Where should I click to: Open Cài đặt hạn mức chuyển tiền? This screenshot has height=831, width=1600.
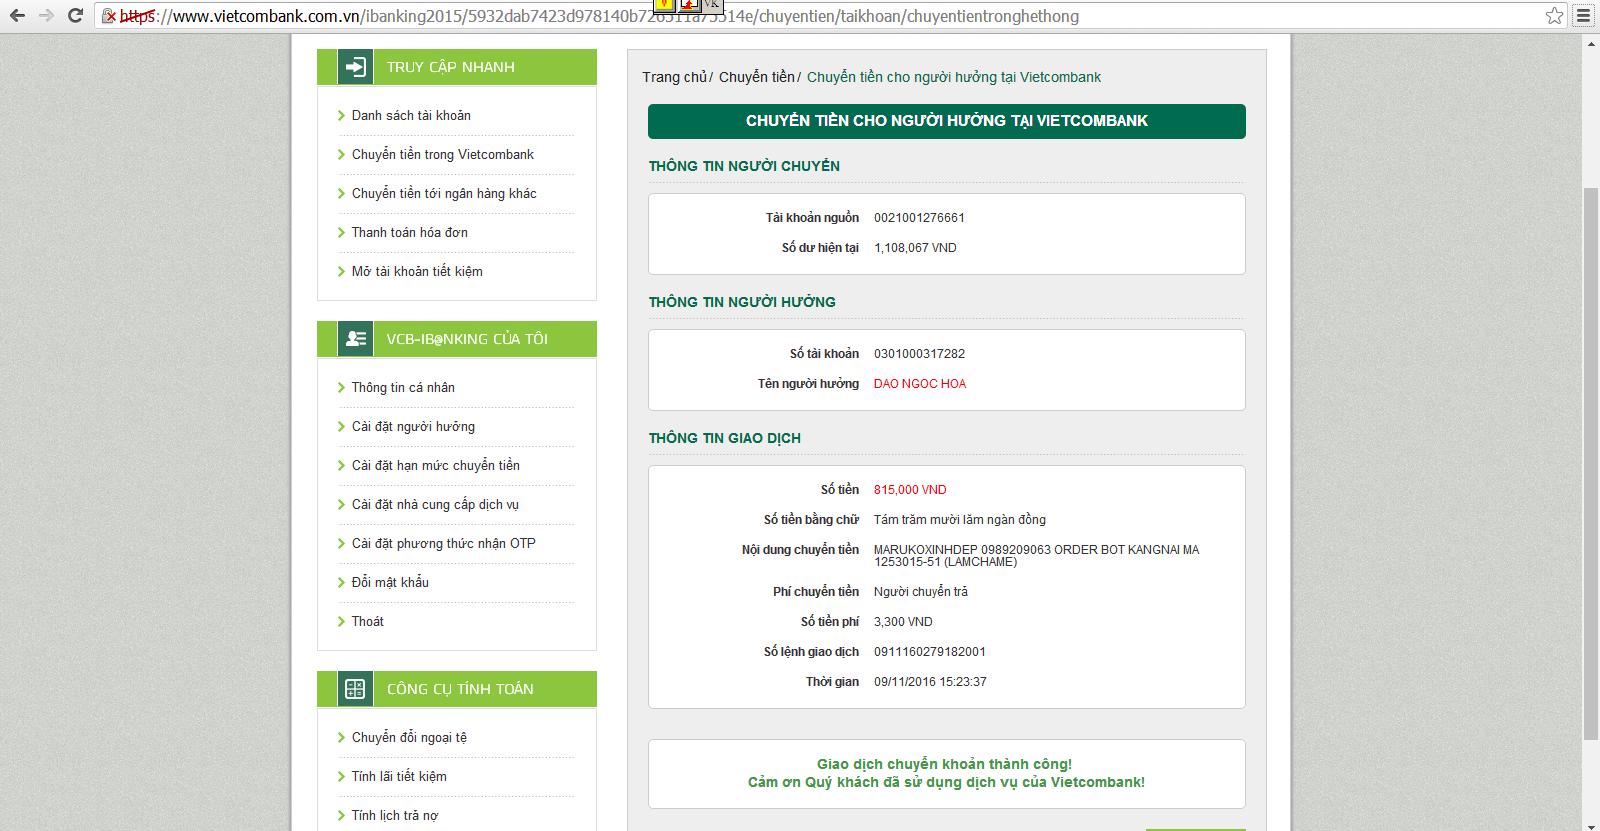[x=435, y=466]
